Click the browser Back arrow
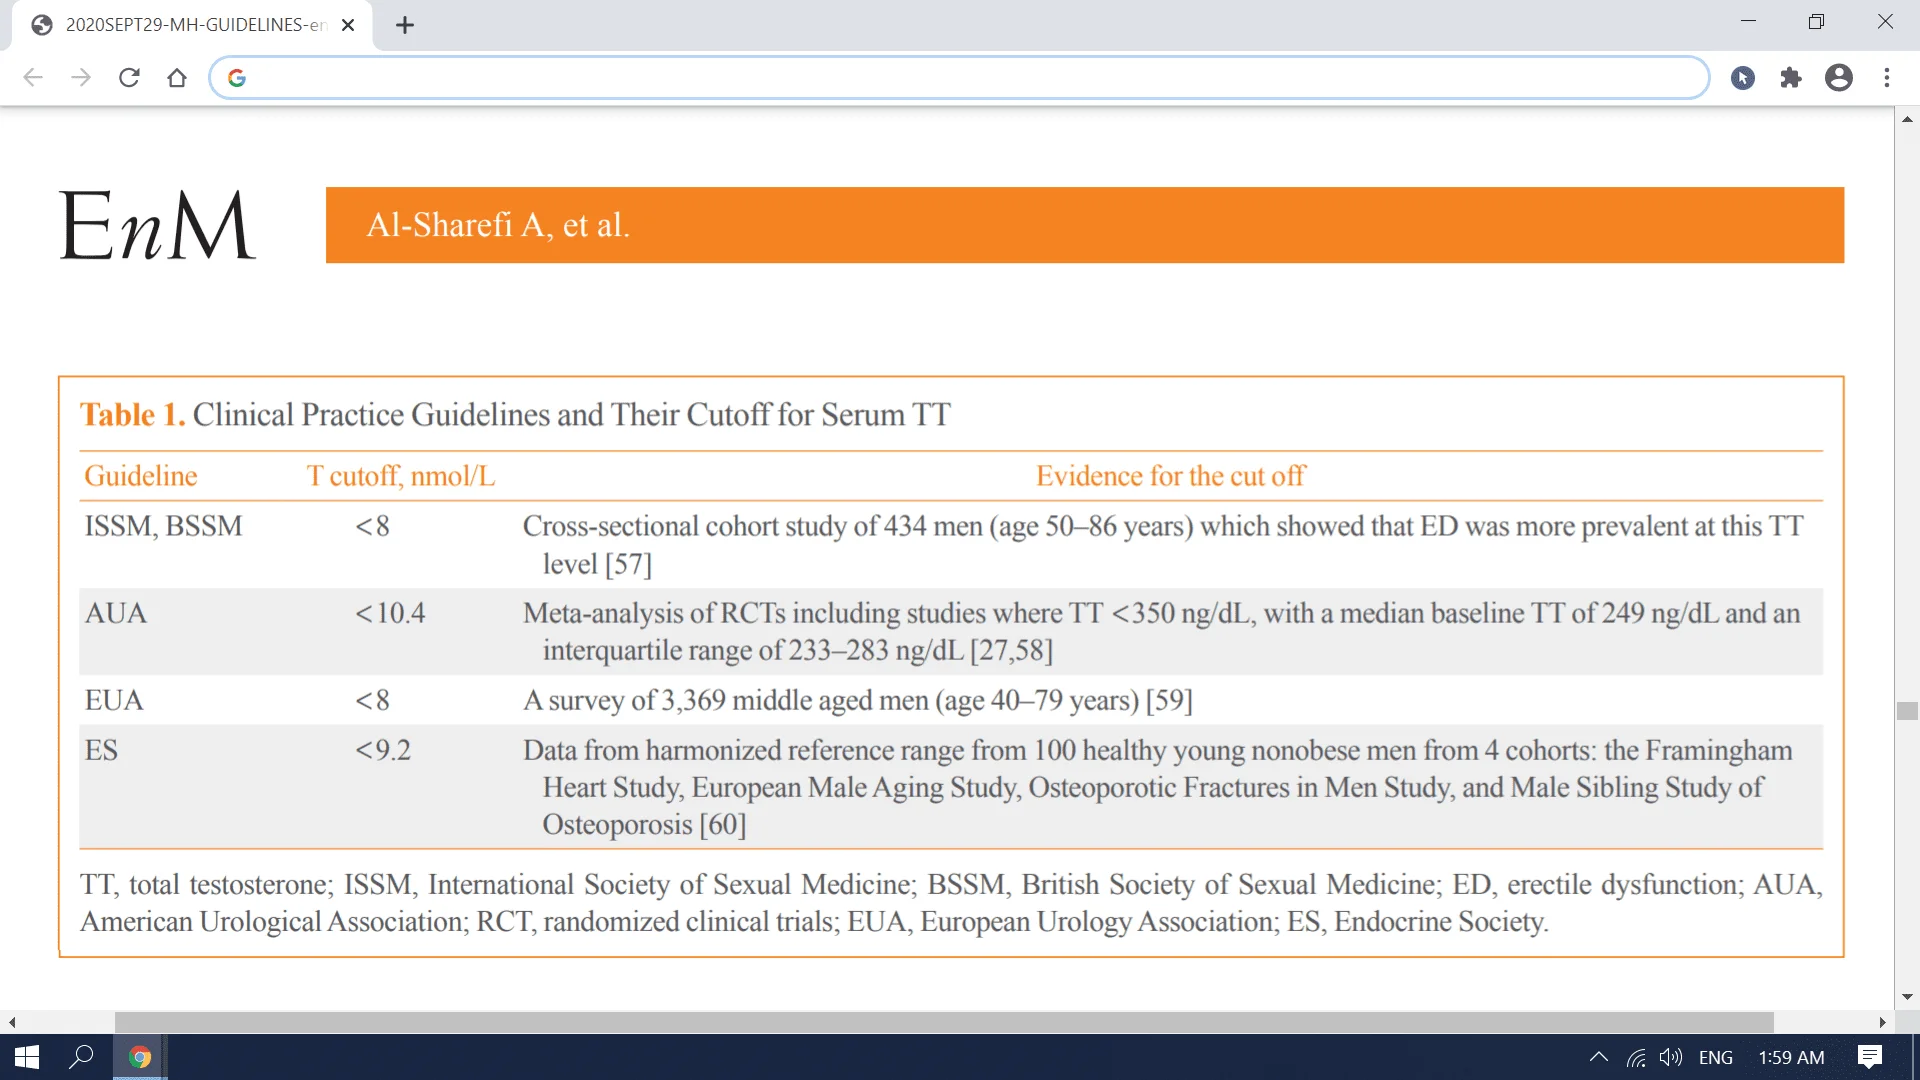The width and height of the screenshot is (1920, 1080). 33,78
